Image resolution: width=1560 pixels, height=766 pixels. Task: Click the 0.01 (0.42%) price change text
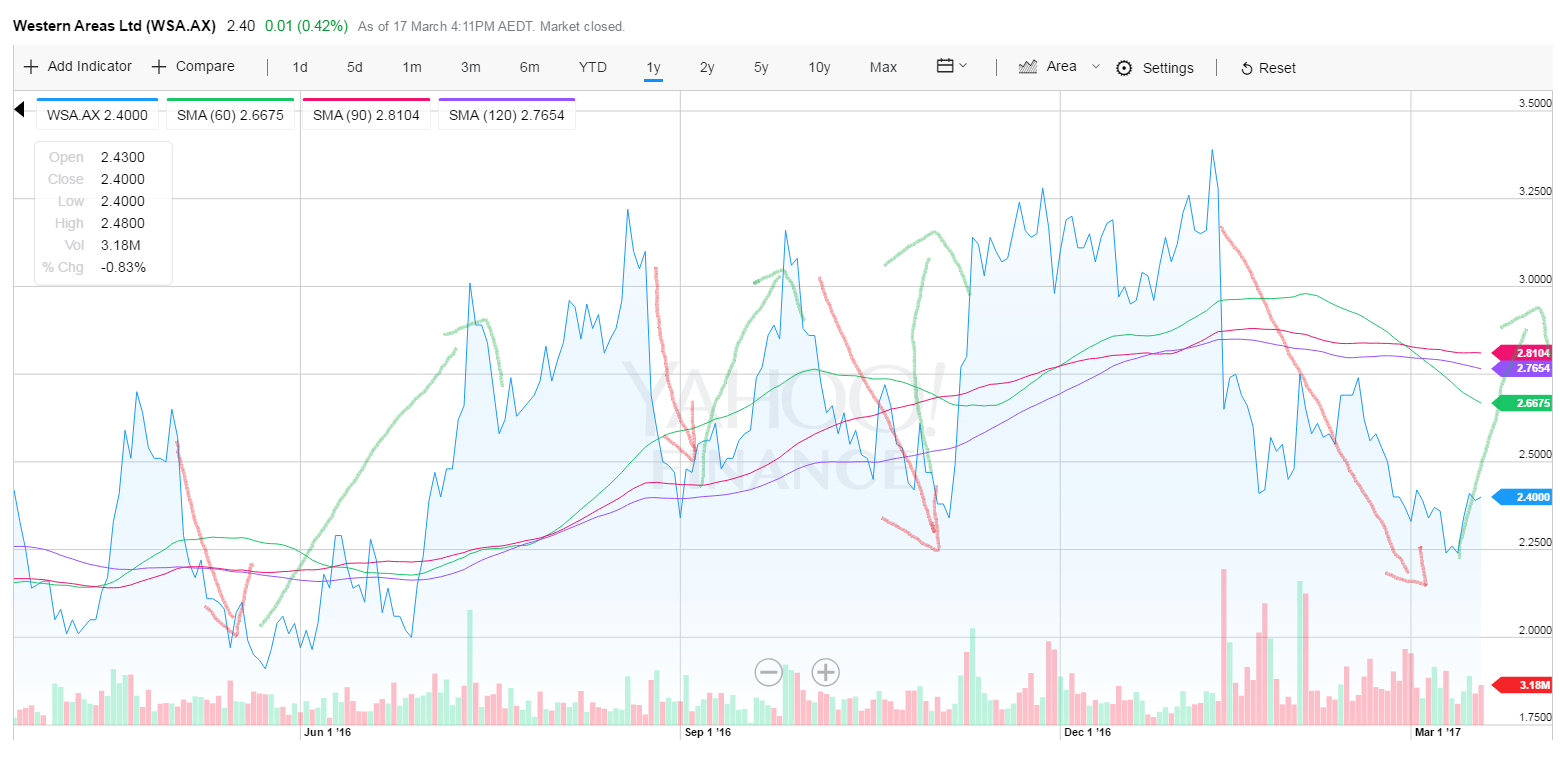[x=306, y=26]
